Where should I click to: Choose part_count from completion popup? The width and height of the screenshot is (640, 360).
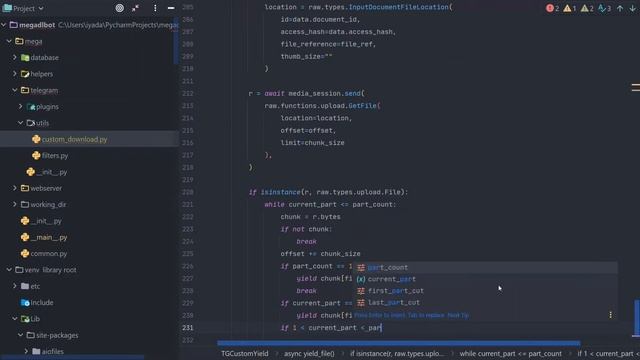coord(486,267)
